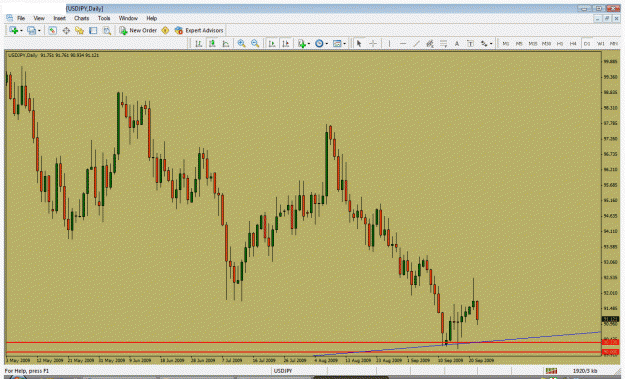Click the Profiles icon
The height and width of the screenshot is (379, 625).
click(x=31, y=30)
